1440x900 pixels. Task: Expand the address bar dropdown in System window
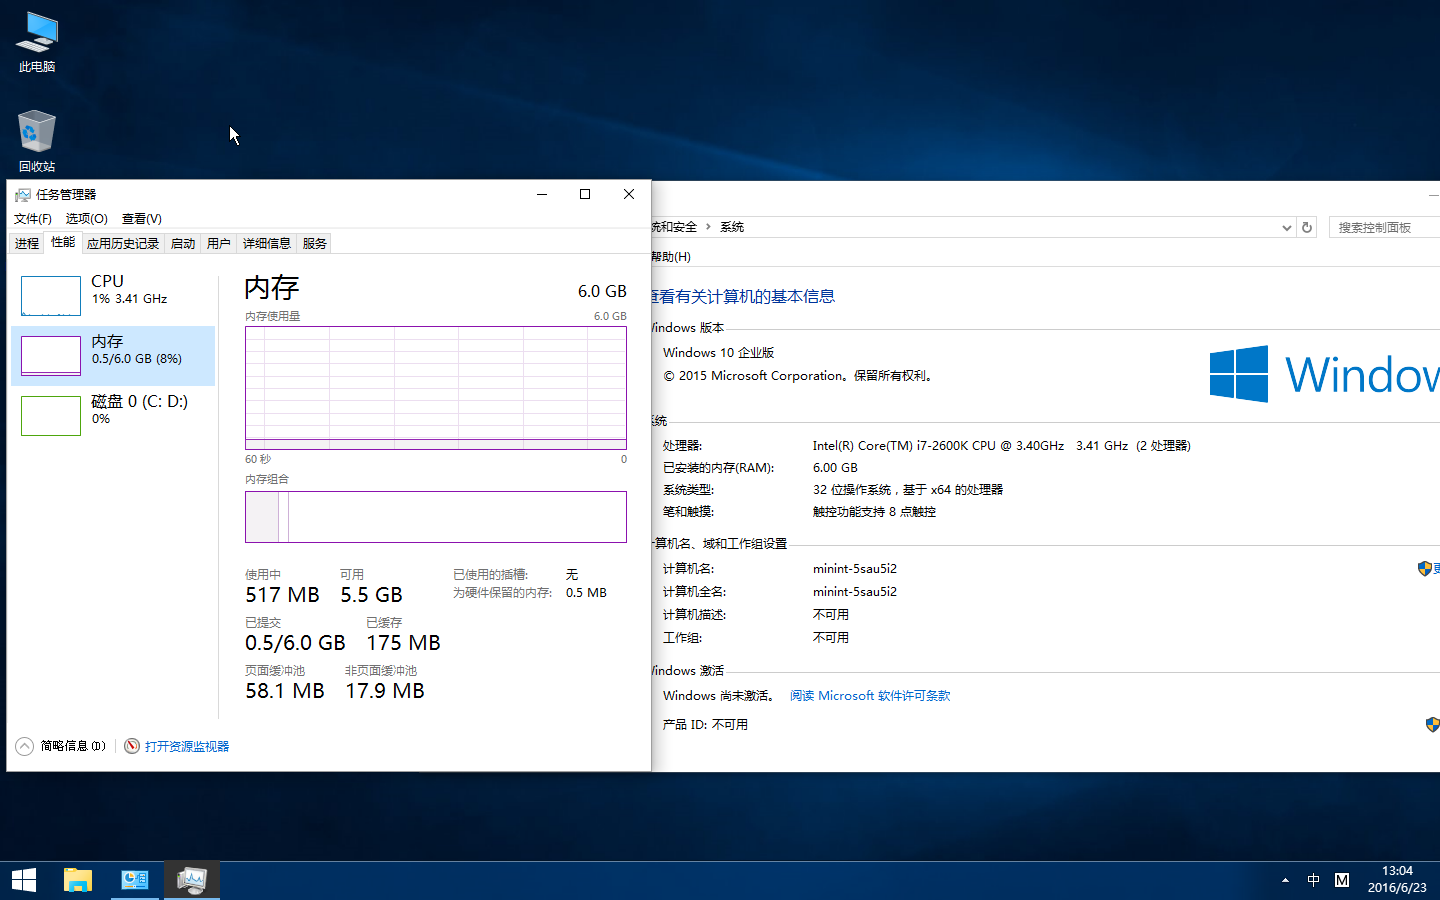1286,228
